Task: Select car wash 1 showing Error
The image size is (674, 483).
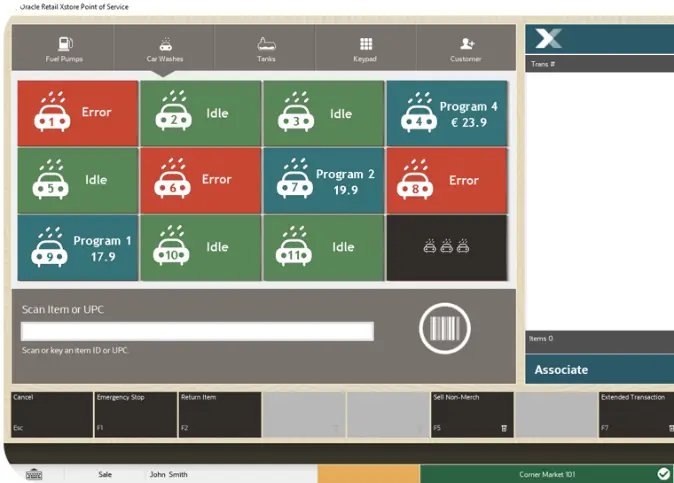Action: (x=77, y=114)
